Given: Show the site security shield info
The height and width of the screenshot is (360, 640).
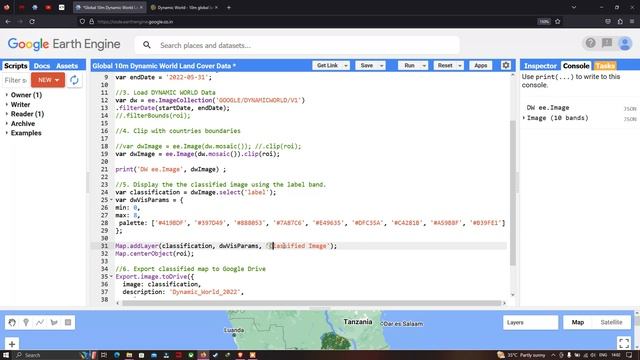Looking at the screenshot, I should [x=82, y=21].
